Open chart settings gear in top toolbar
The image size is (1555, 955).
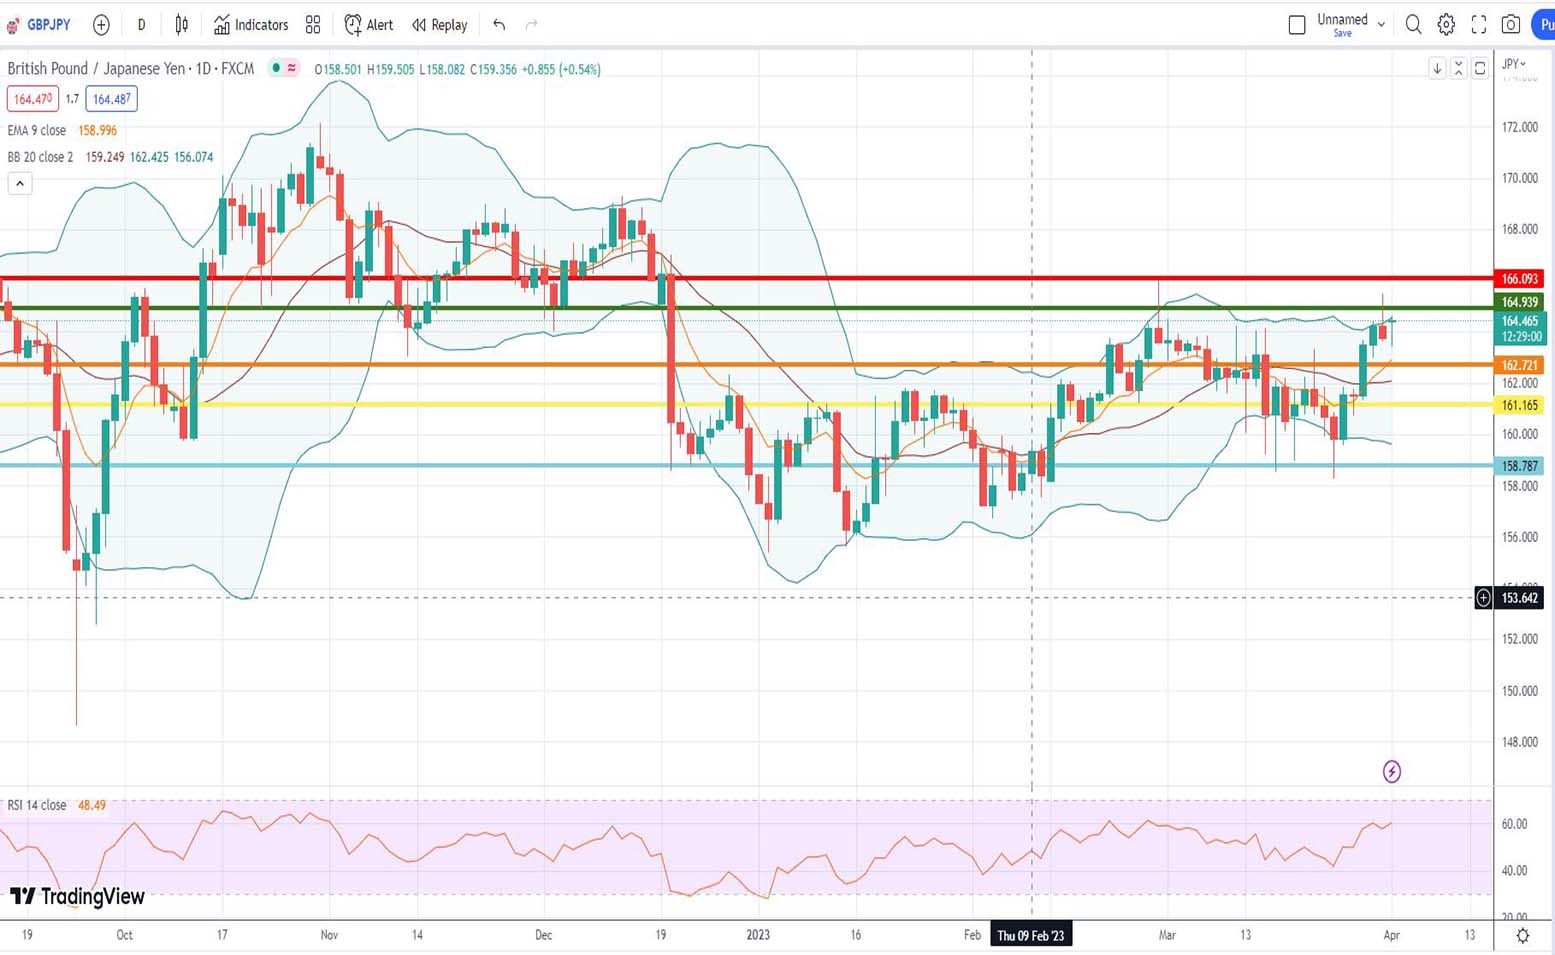click(1446, 25)
